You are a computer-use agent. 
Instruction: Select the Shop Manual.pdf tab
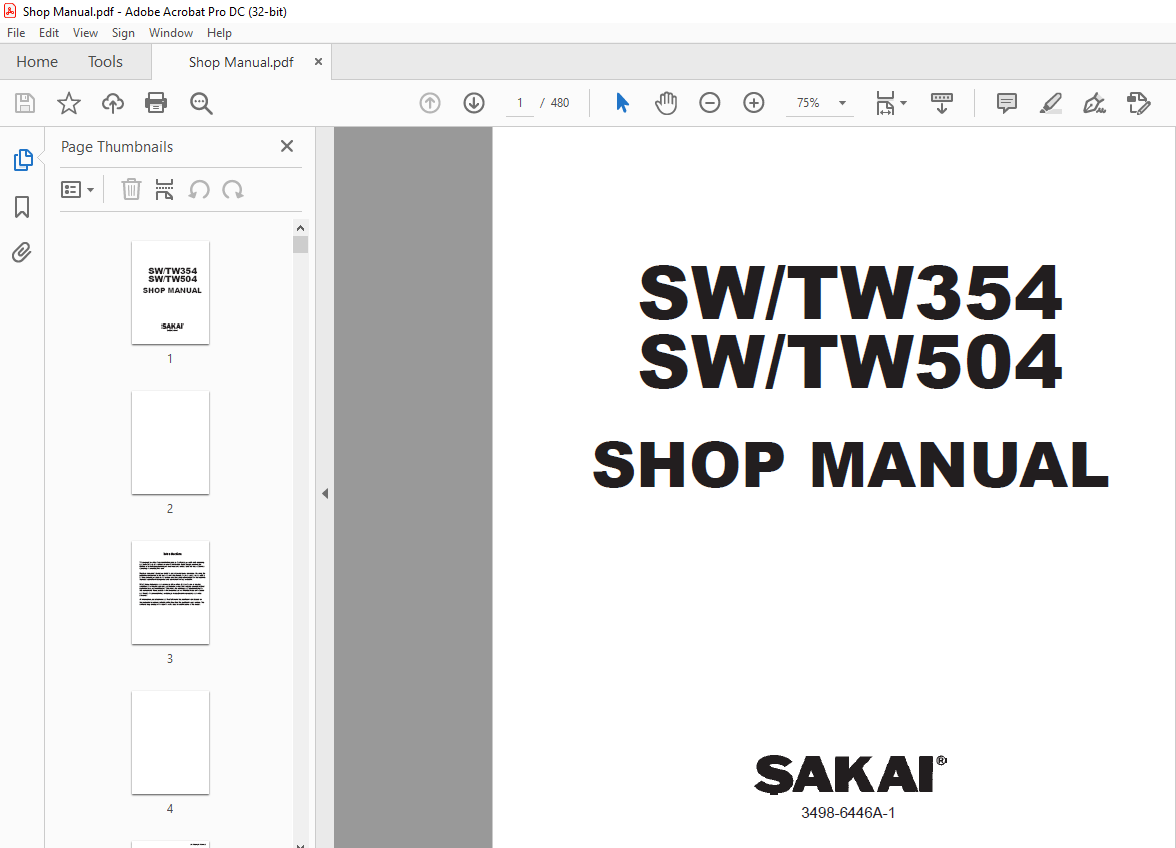click(x=241, y=62)
